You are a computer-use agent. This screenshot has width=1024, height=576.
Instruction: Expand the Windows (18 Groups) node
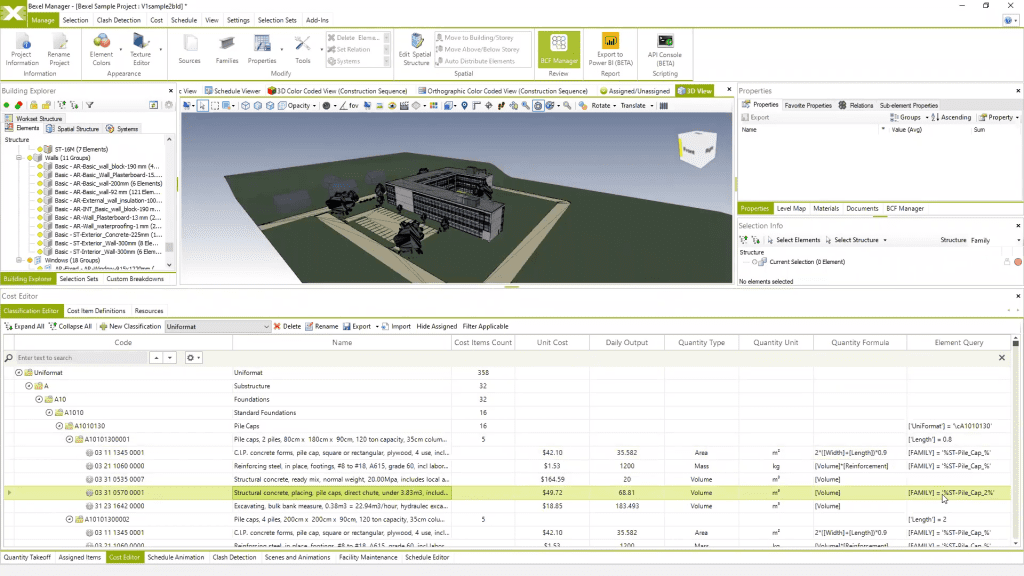tap(20, 261)
